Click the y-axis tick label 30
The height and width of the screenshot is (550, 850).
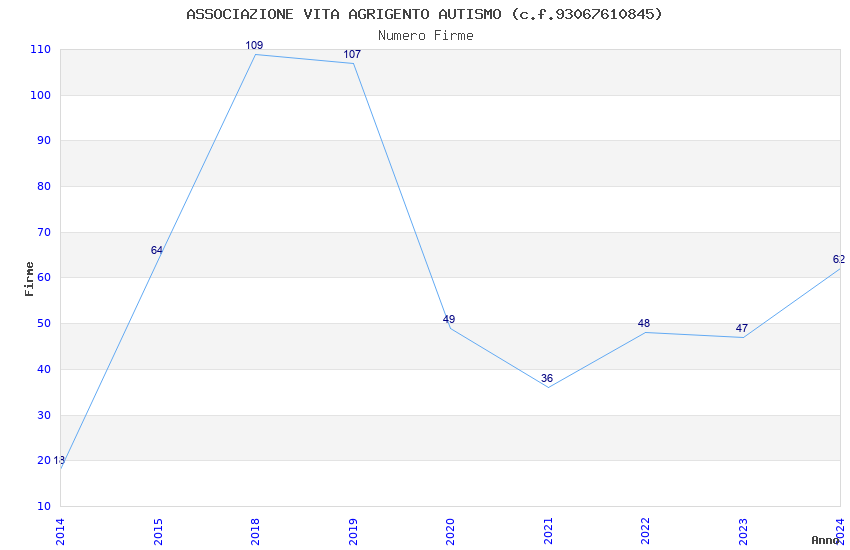44,416
